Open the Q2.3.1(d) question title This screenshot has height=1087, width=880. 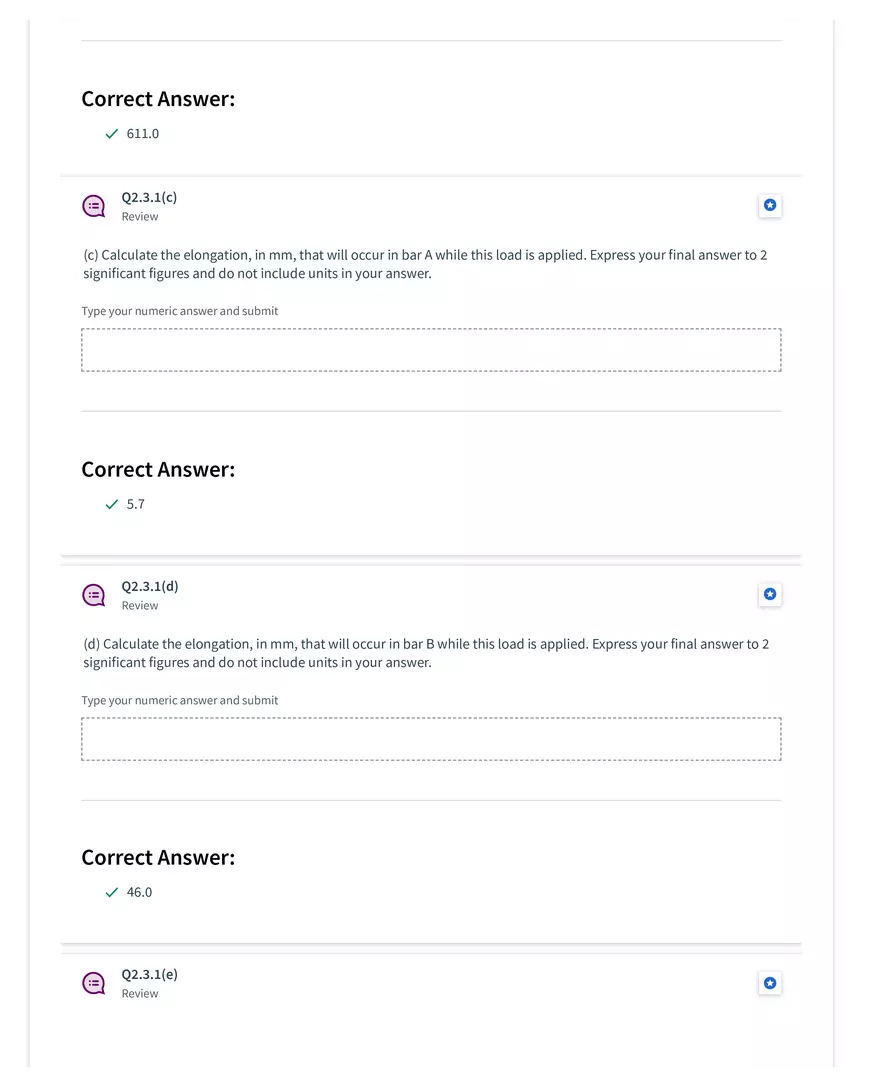pyautogui.click(x=150, y=586)
